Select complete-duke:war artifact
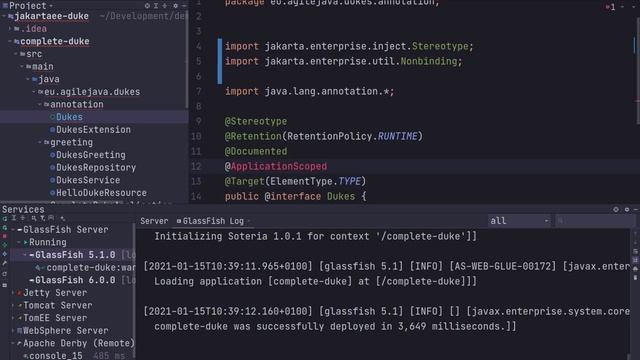This screenshot has height=360, width=640. pyautogui.click(x=90, y=268)
